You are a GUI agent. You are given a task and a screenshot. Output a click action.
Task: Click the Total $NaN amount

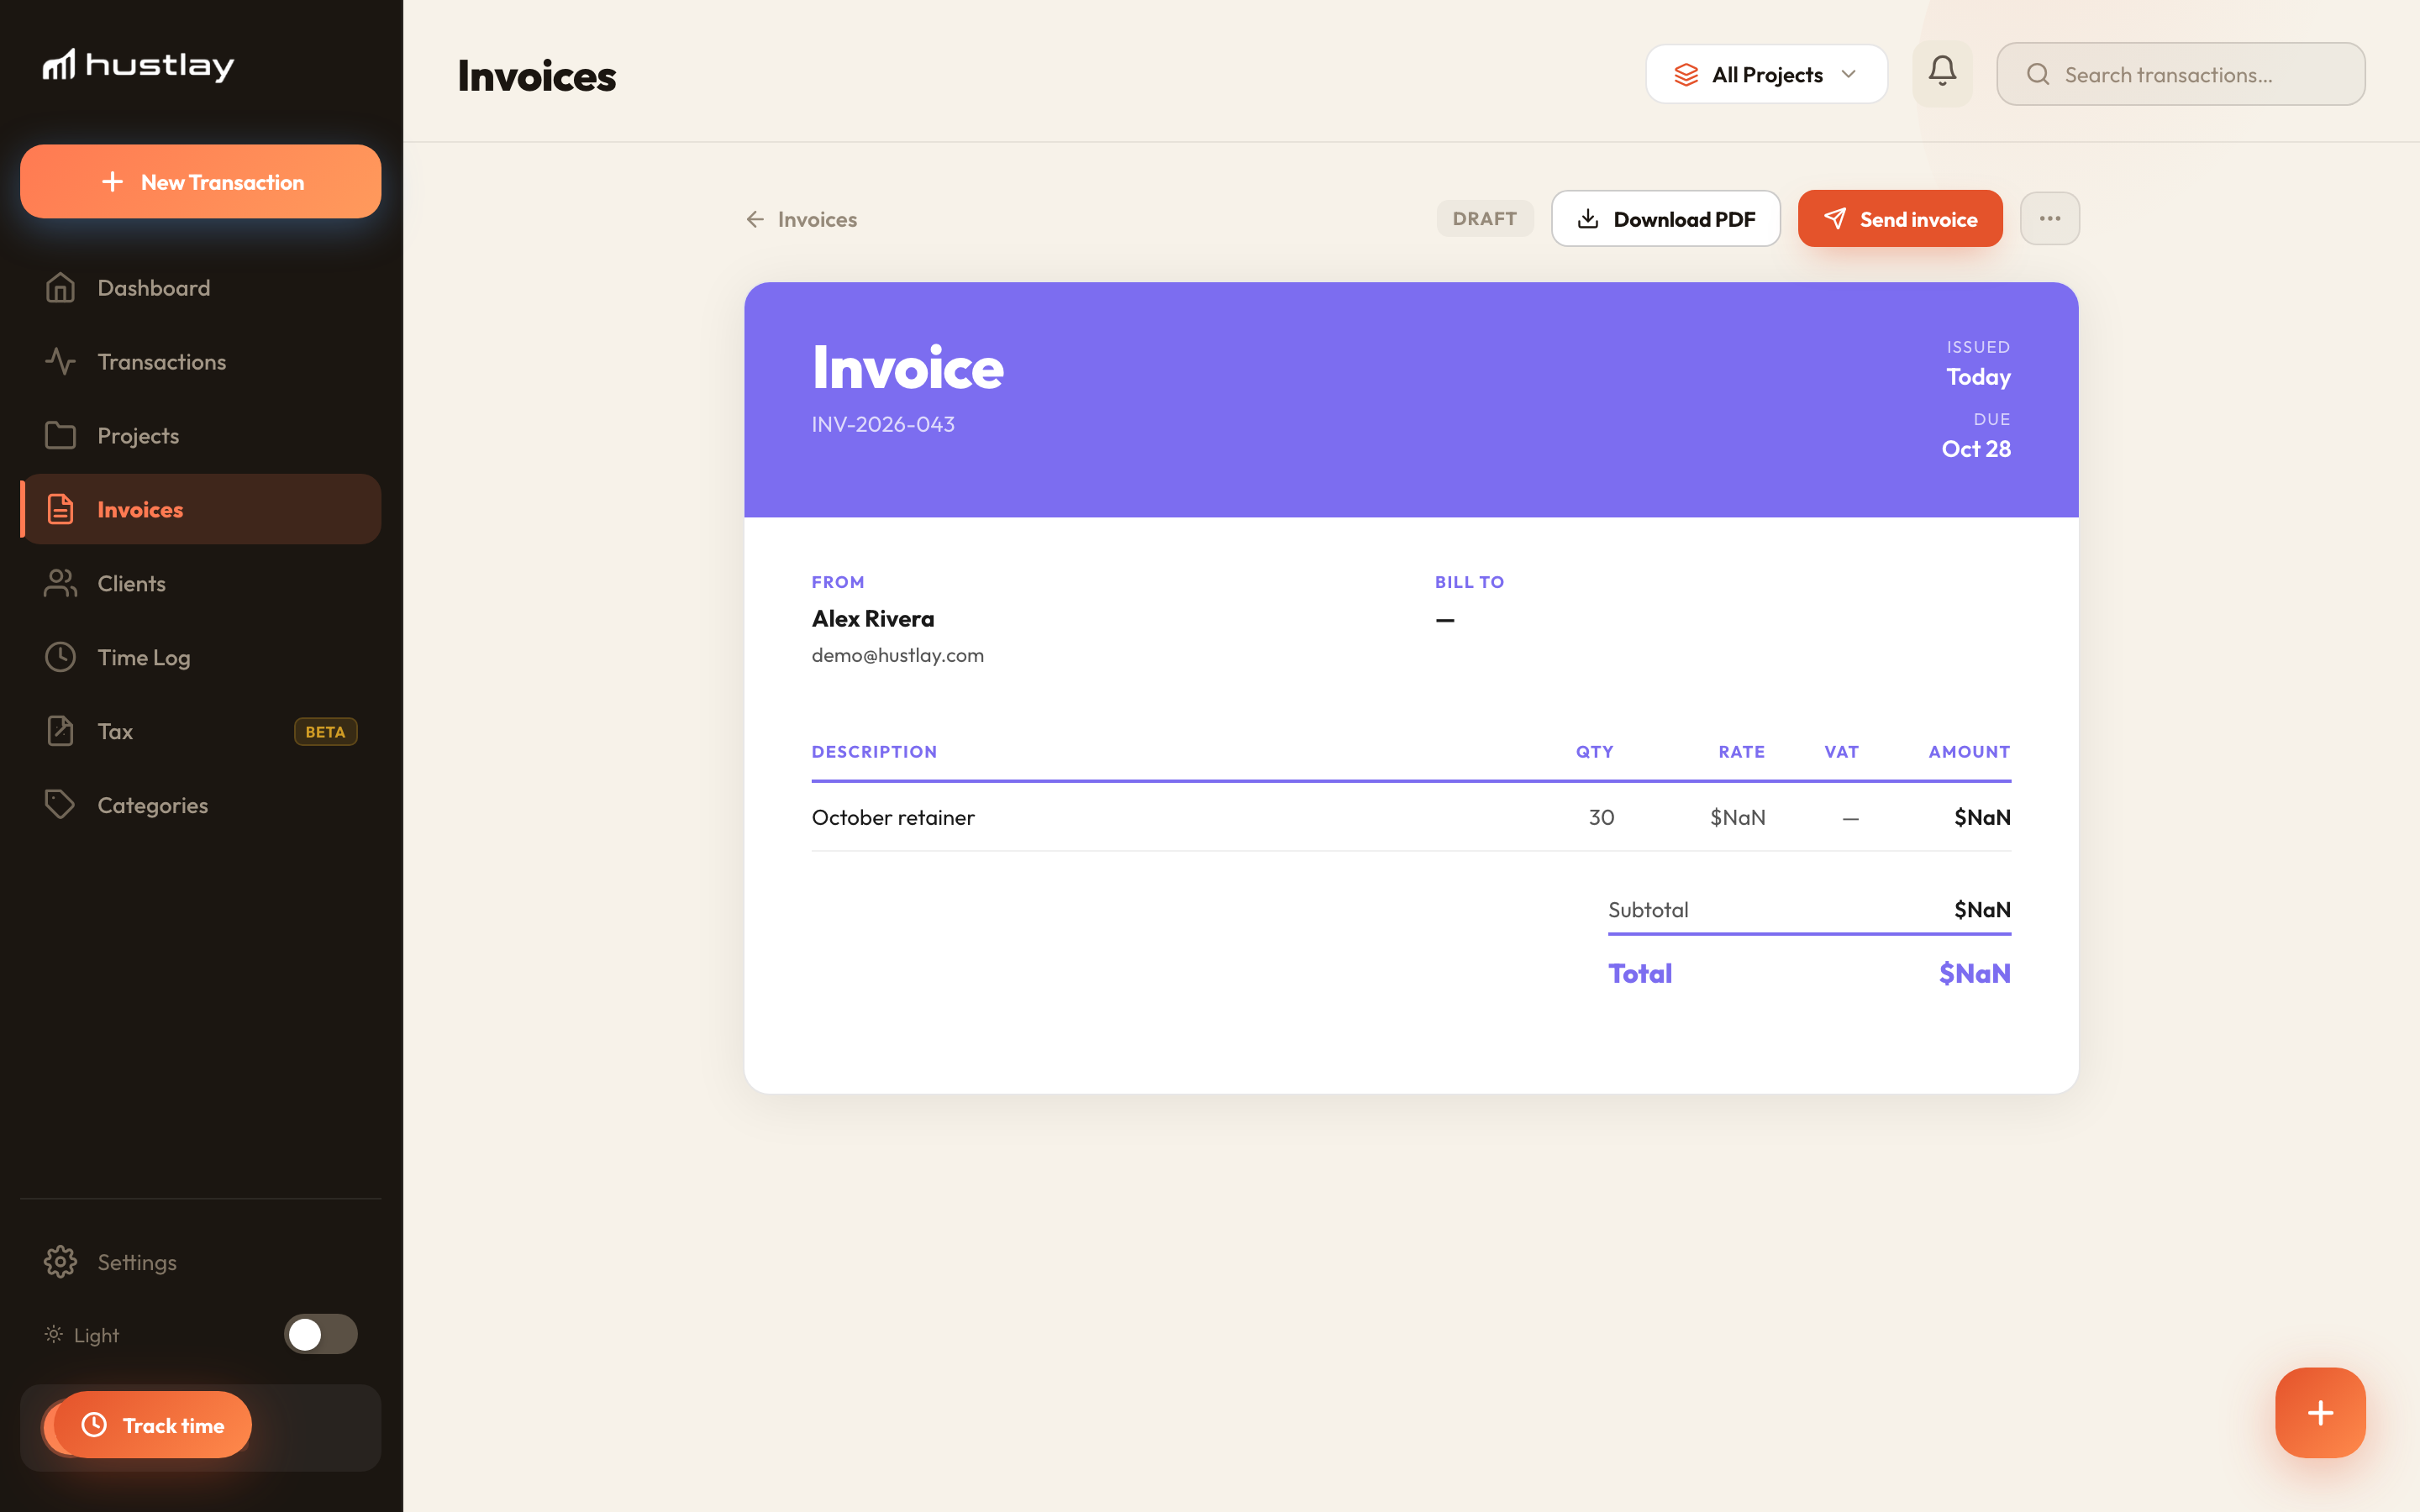point(1975,973)
